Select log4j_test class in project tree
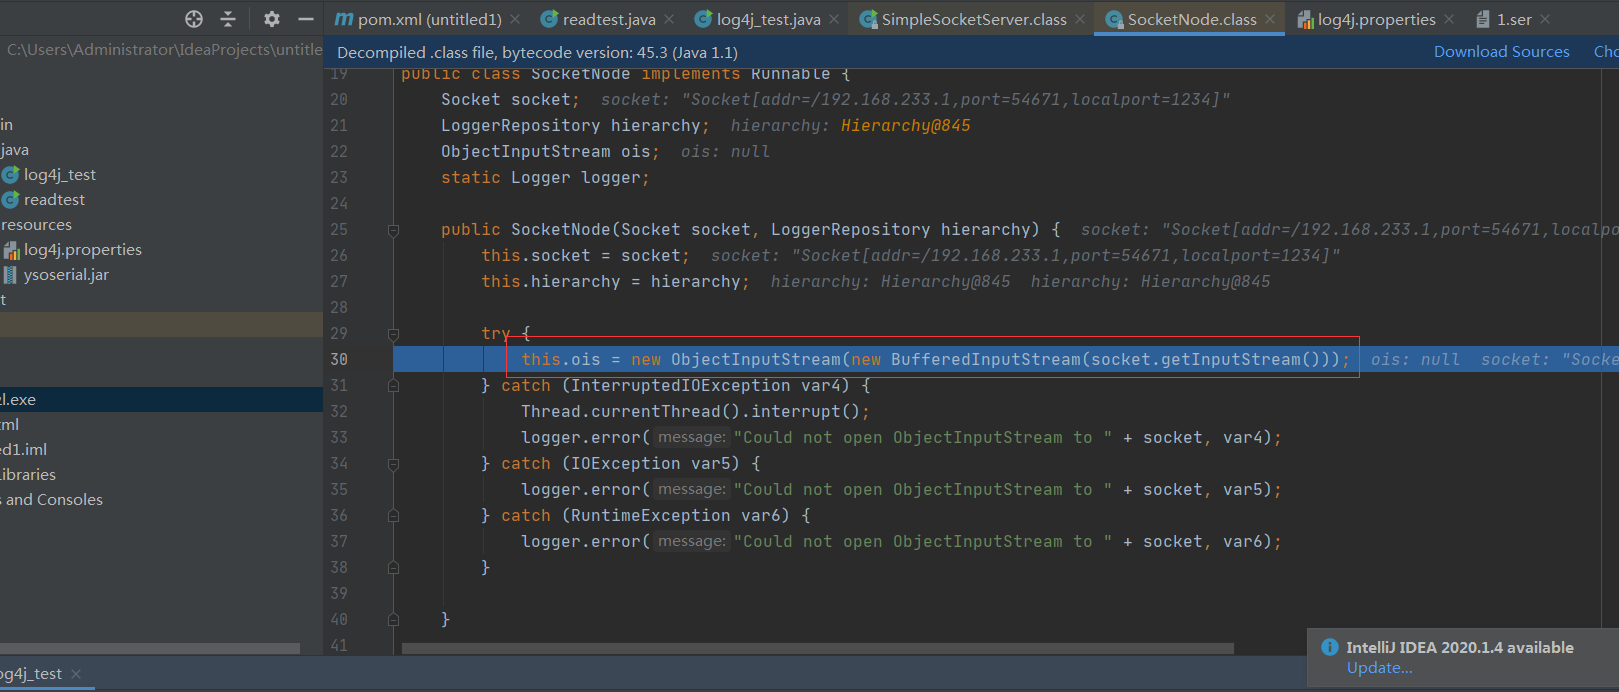The image size is (1619, 692). (60, 175)
